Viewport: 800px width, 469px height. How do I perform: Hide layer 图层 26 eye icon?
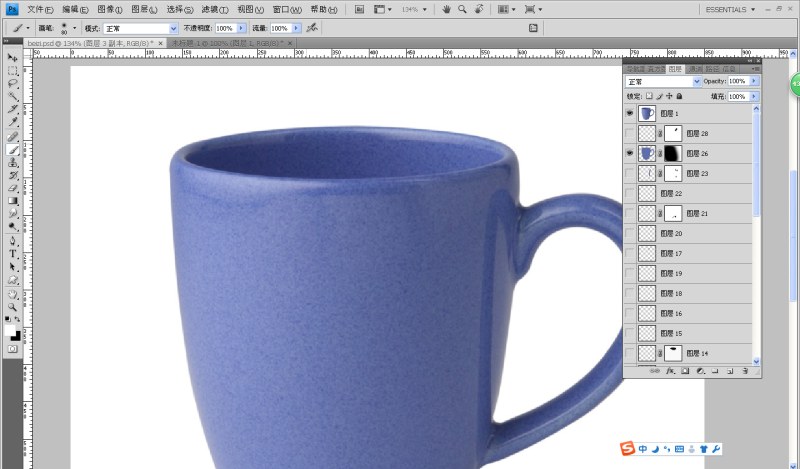(x=630, y=153)
